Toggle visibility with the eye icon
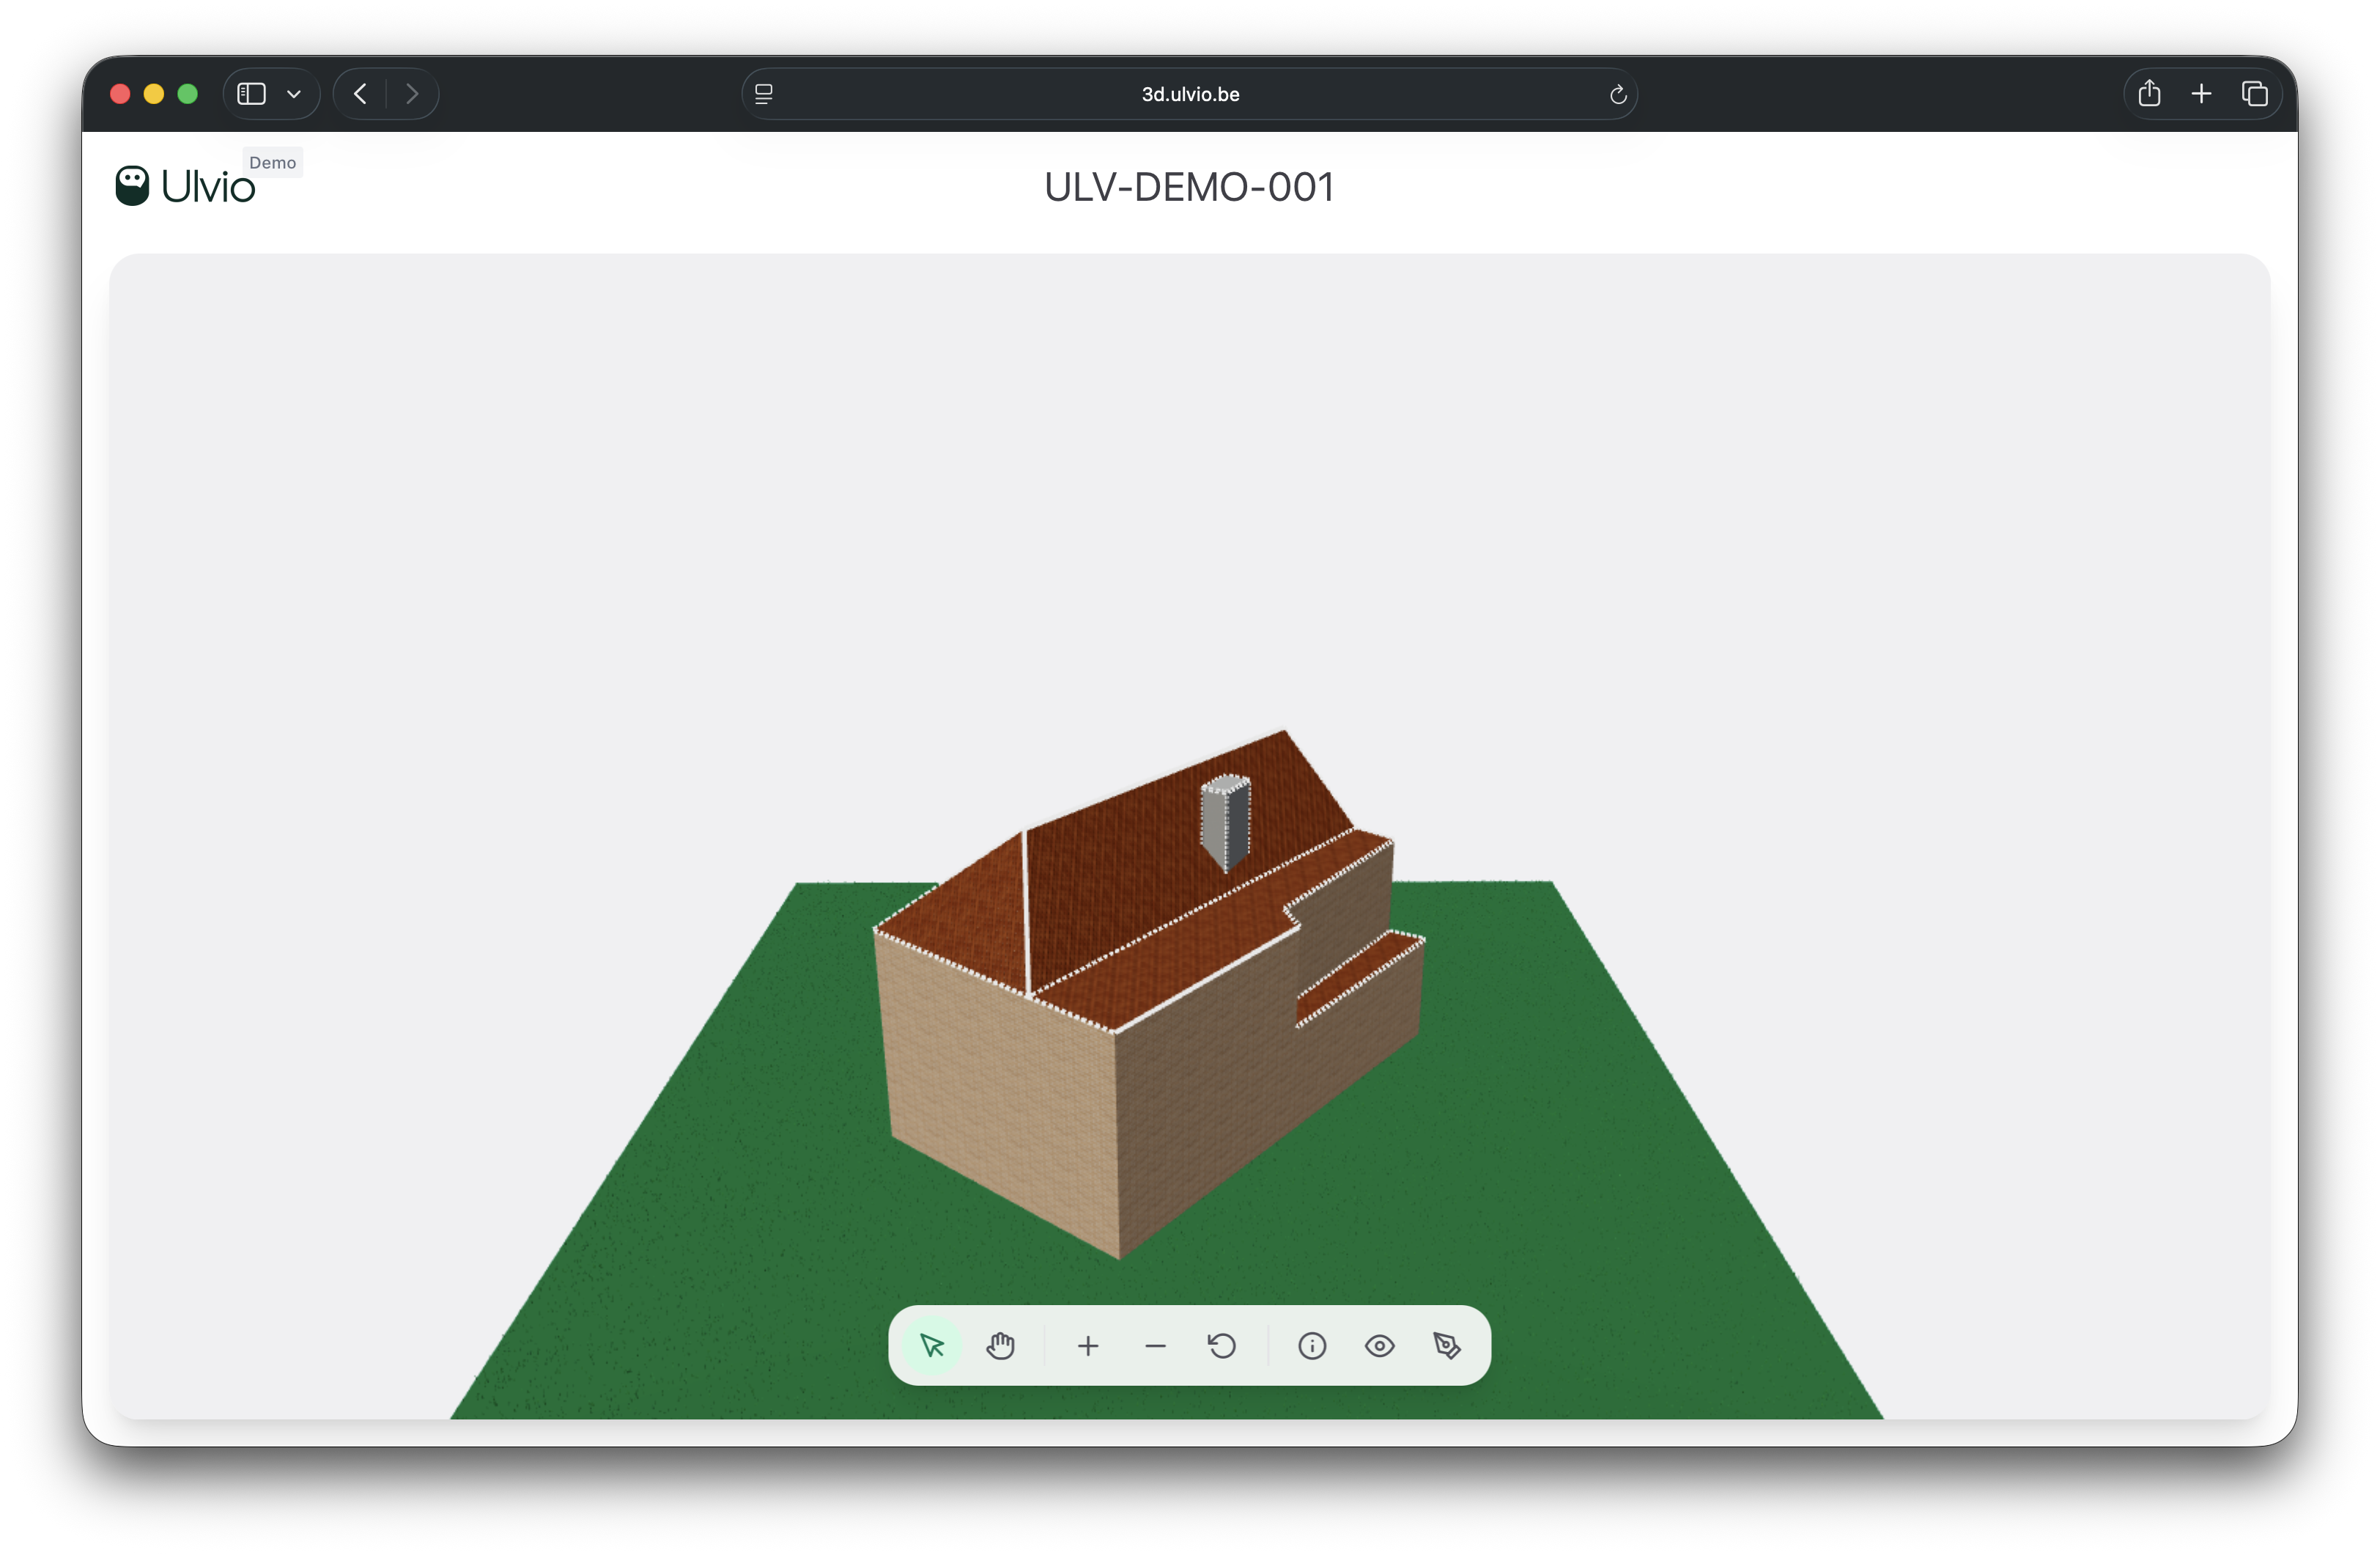The image size is (2380, 1555). point(1379,1346)
